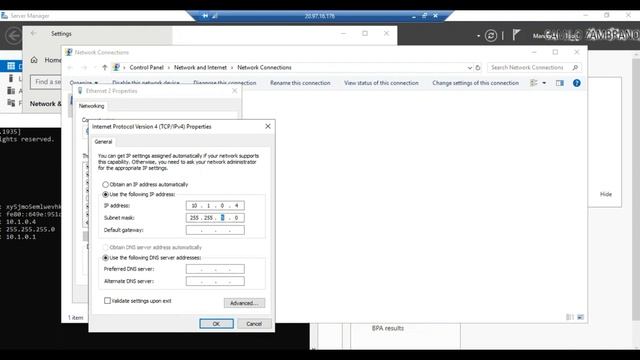This screenshot has width=640, height=360.
Task: Select Dashboard icon in Server Manager sidebar
Action: click(11, 66)
